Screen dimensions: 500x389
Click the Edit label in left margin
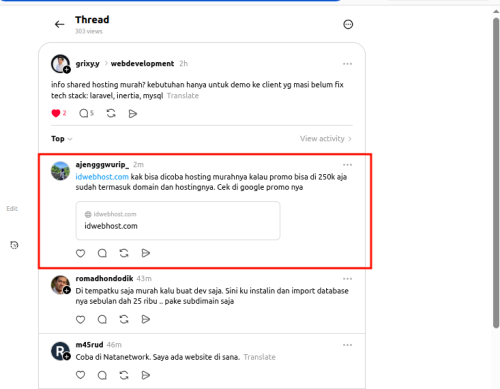pyautogui.click(x=12, y=209)
